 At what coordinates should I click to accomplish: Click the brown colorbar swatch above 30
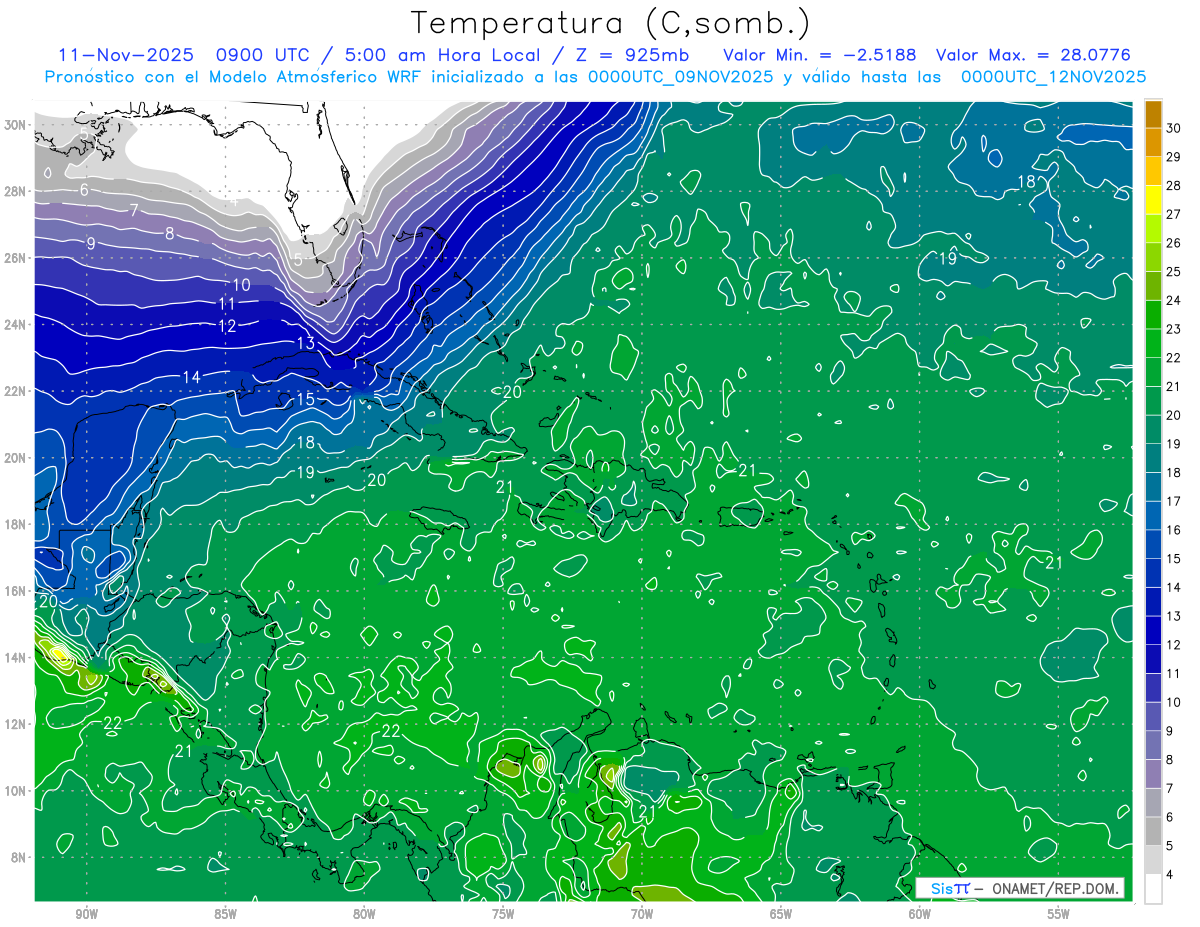[1153, 114]
